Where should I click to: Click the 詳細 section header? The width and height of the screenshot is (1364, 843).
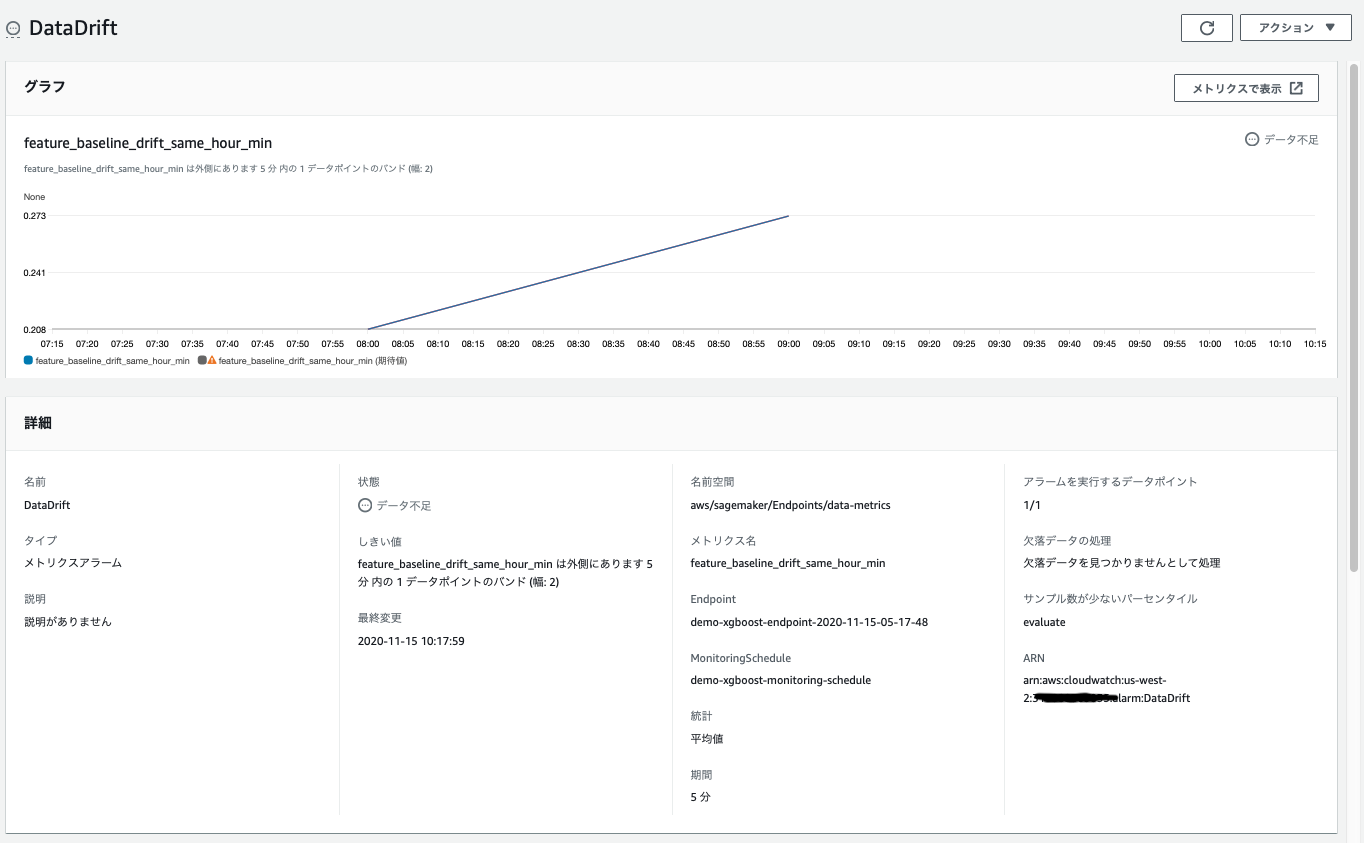(x=37, y=422)
